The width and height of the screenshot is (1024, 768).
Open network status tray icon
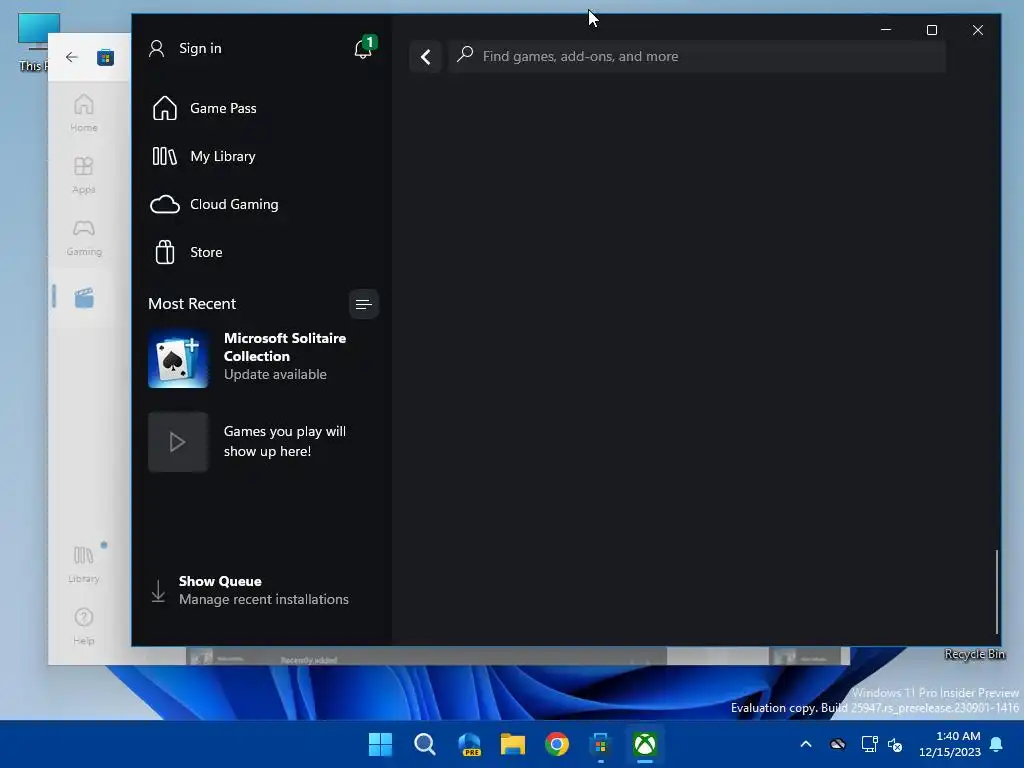point(869,744)
